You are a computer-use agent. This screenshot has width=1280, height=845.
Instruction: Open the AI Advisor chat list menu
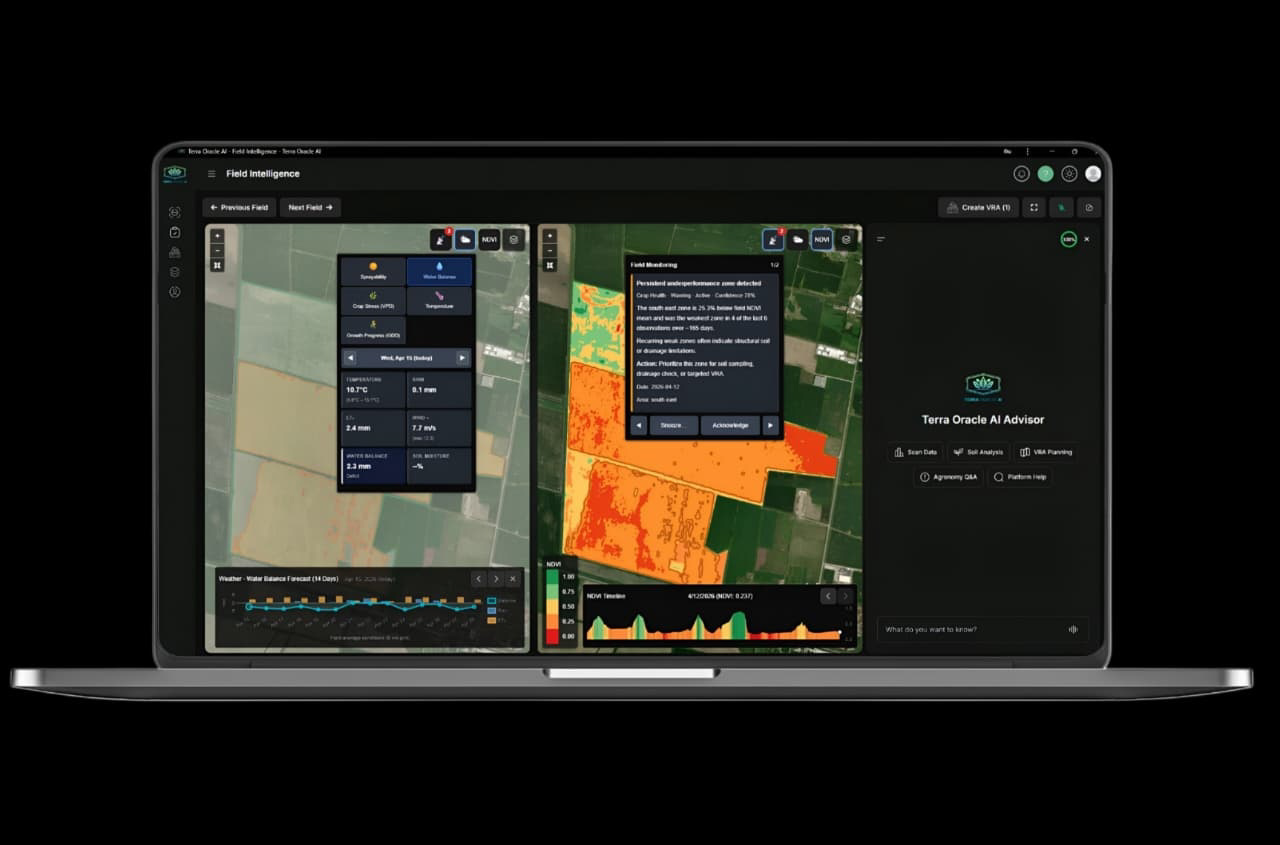coord(881,239)
